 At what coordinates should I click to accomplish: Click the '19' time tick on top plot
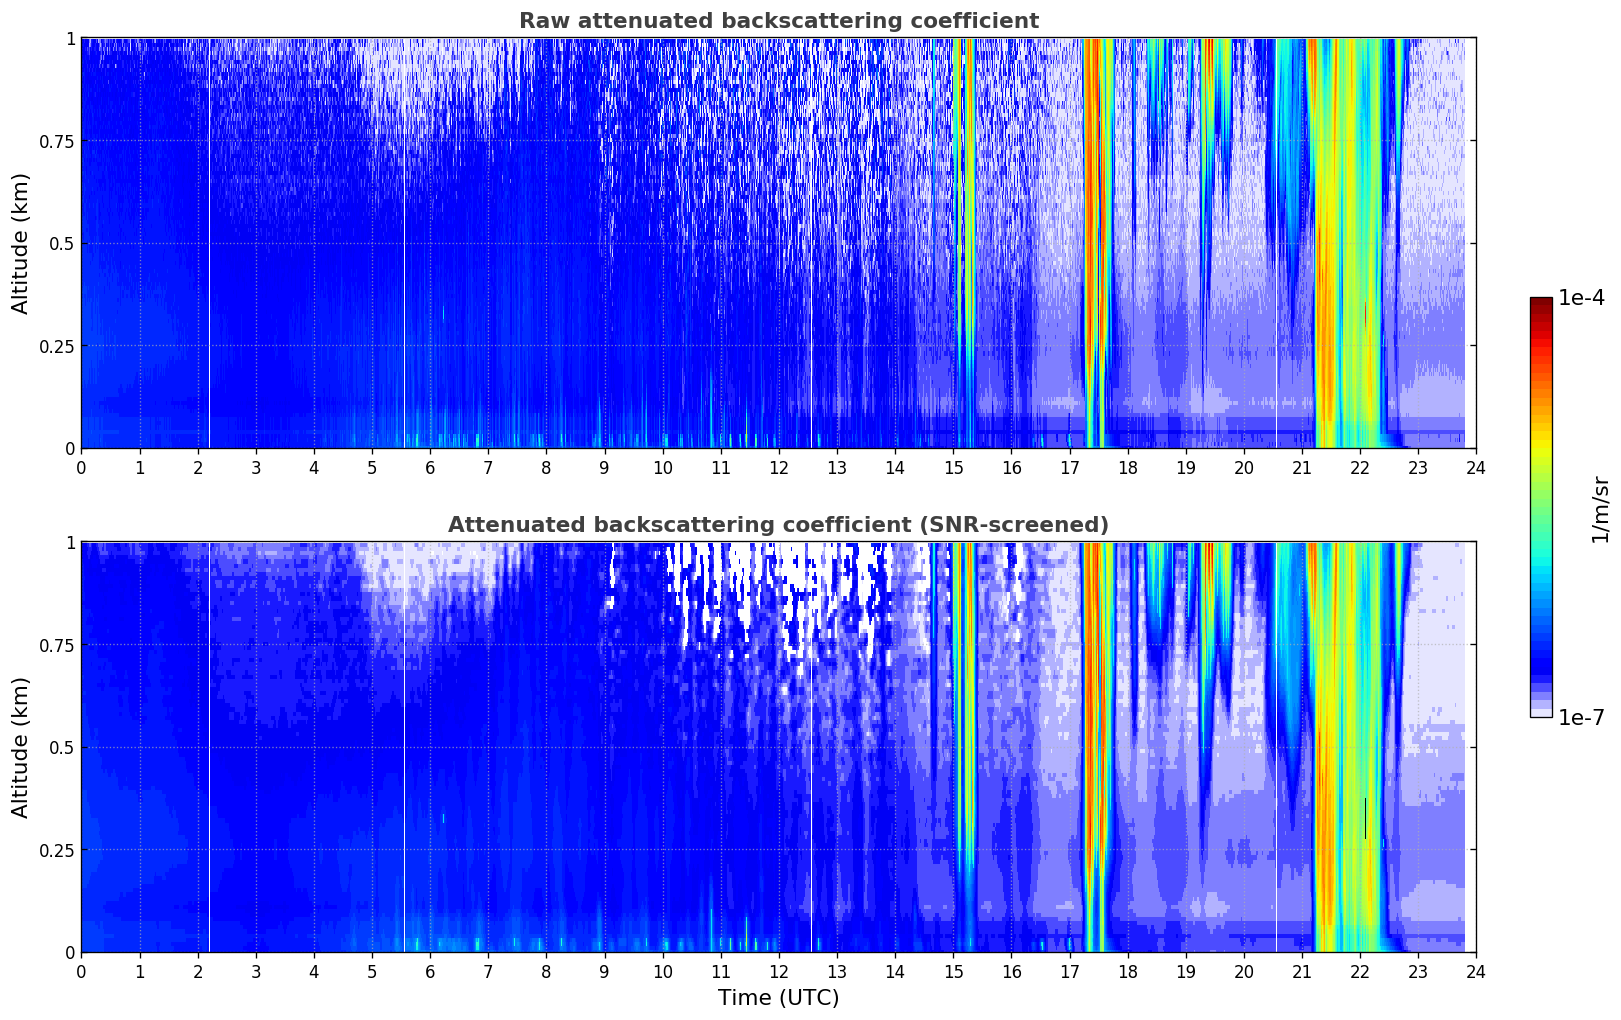tap(1185, 467)
